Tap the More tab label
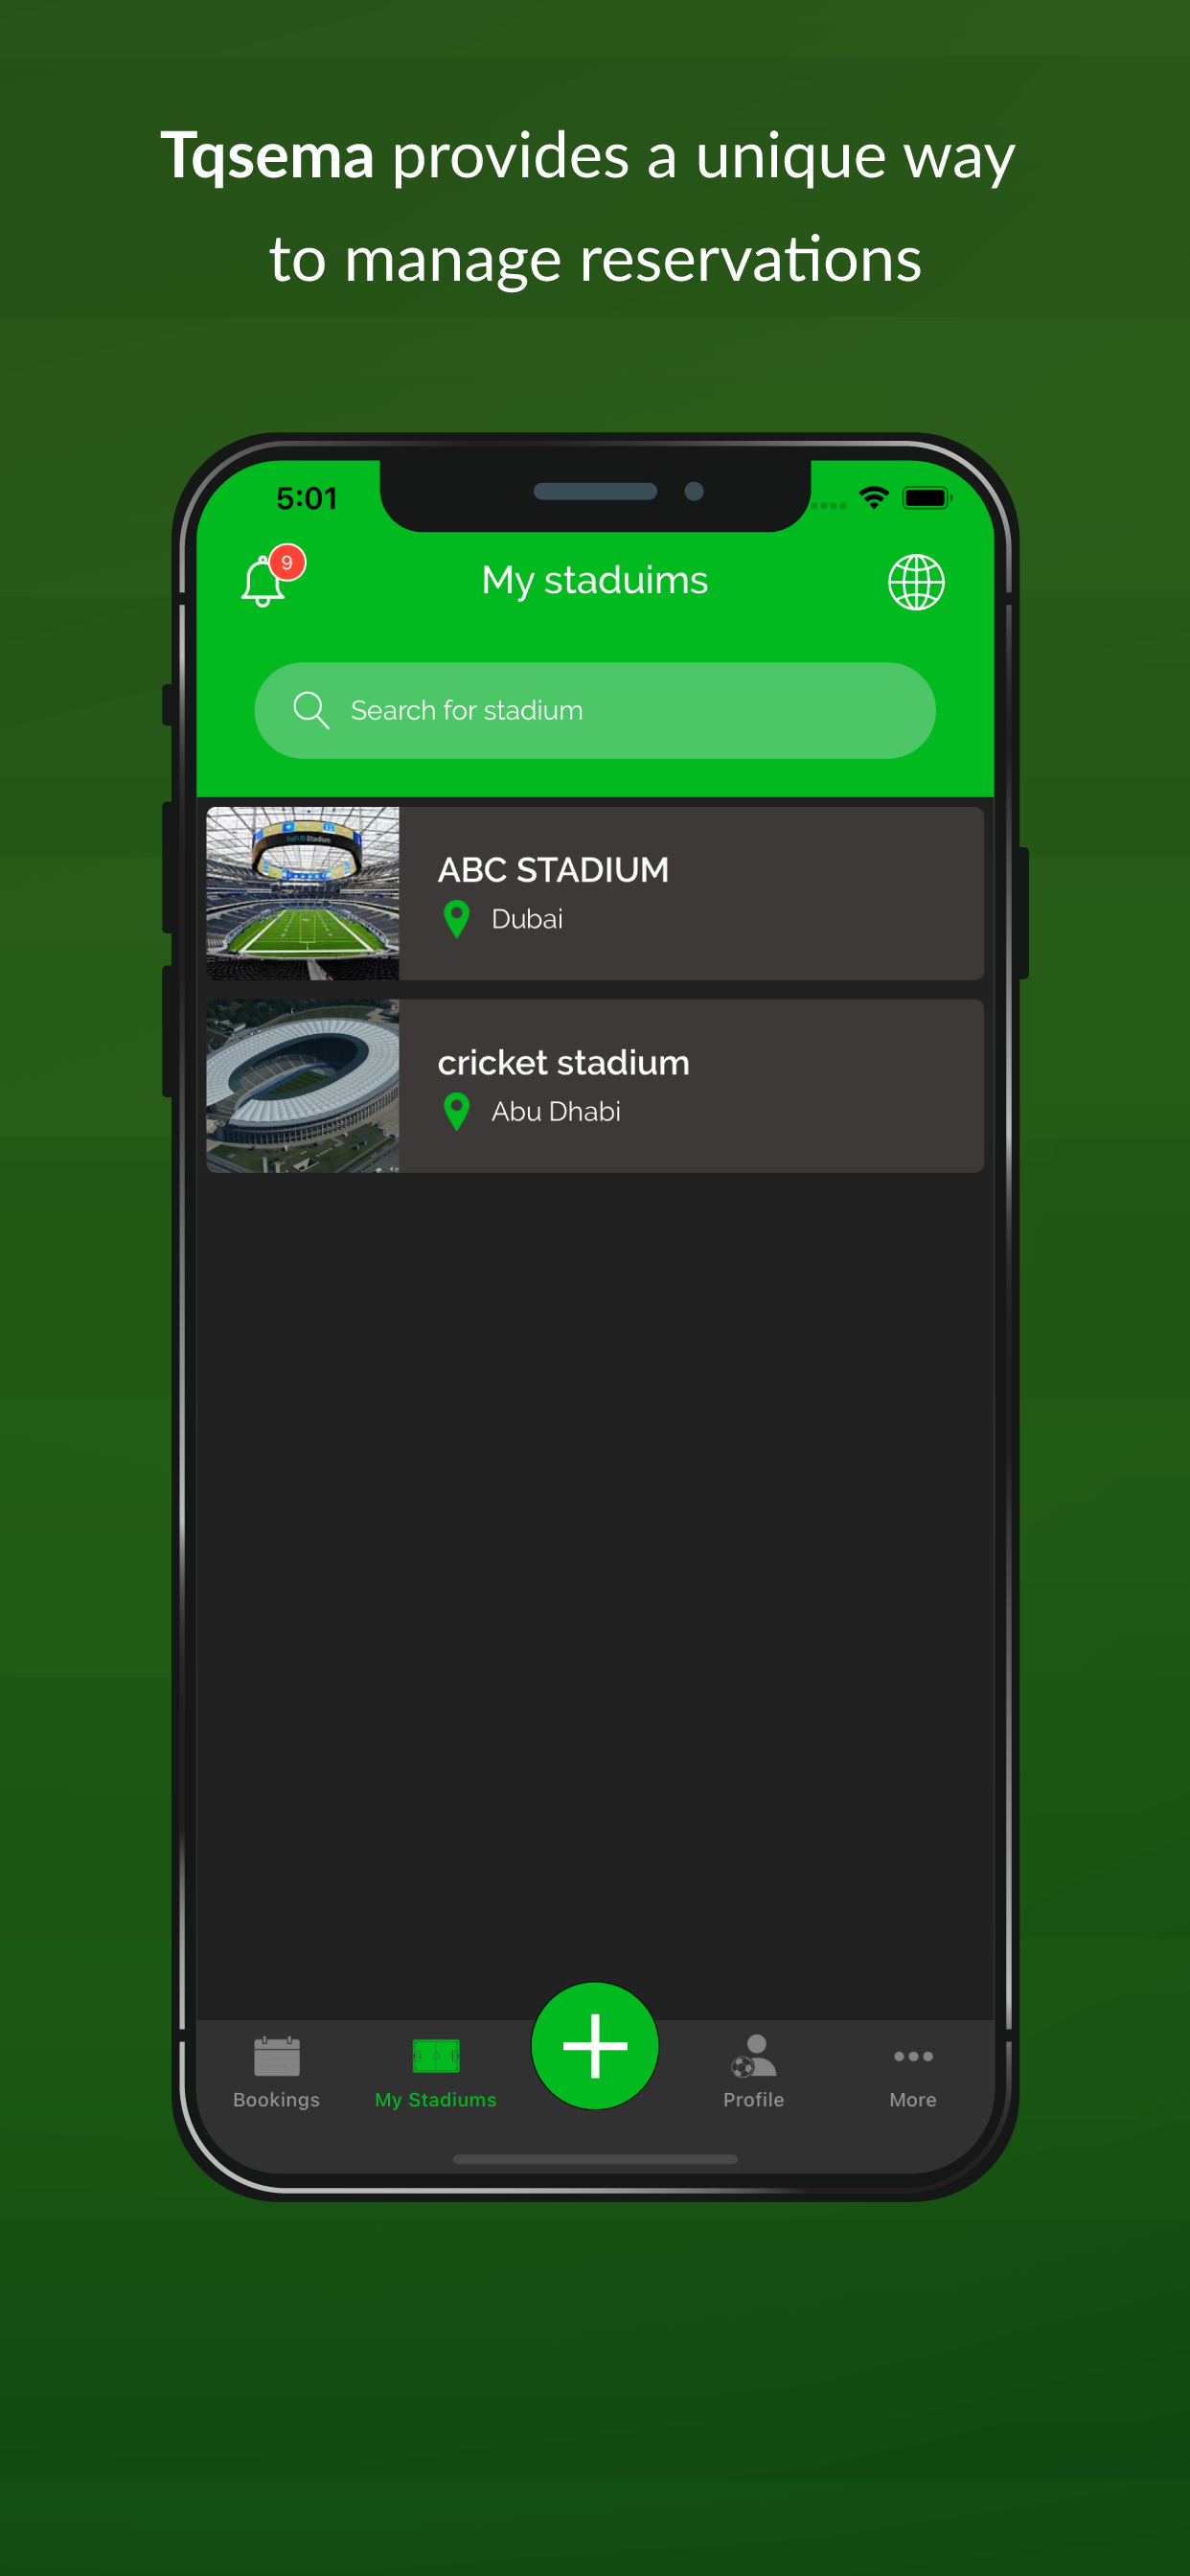Viewport: 1190px width, 2576px height. [913, 2100]
